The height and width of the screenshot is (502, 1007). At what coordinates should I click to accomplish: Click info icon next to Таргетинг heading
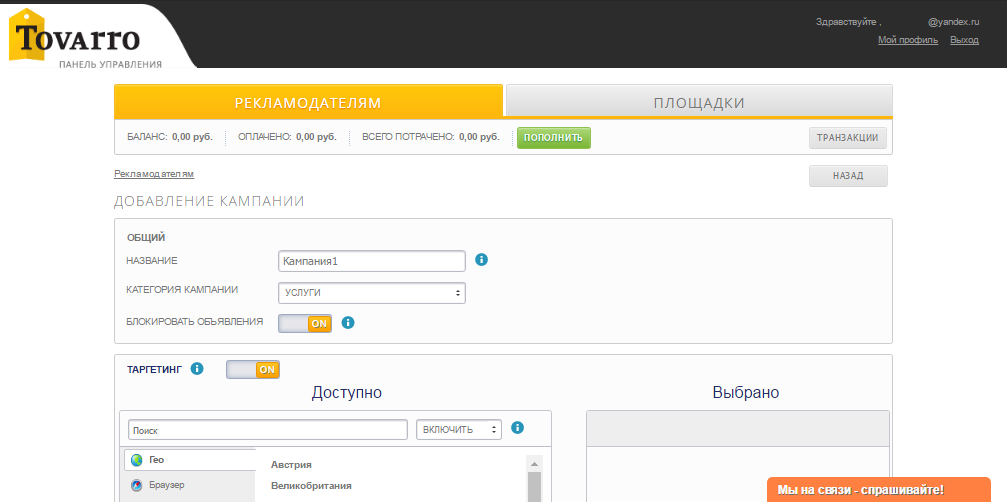197,368
